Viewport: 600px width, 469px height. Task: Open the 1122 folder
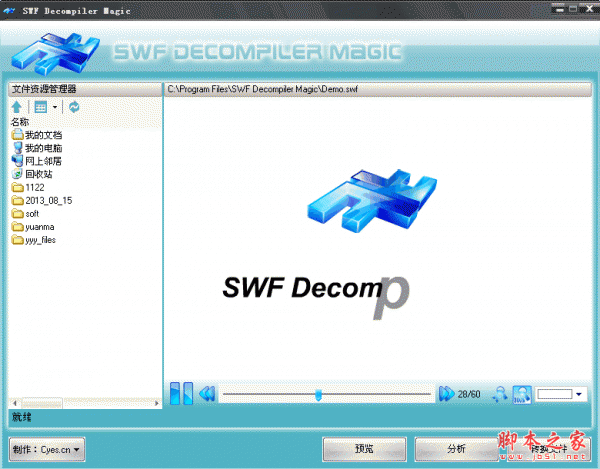(x=28, y=187)
